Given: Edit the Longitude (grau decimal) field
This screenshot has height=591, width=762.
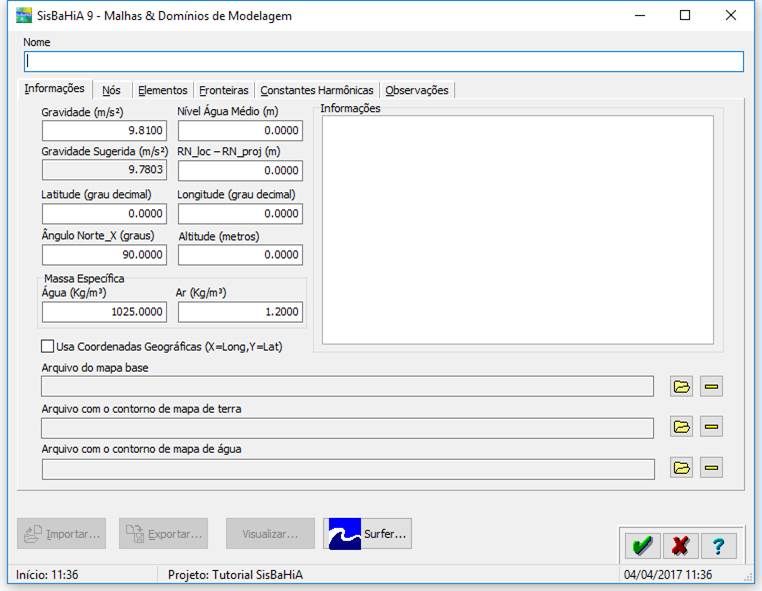Looking at the screenshot, I should tap(240, 214).
